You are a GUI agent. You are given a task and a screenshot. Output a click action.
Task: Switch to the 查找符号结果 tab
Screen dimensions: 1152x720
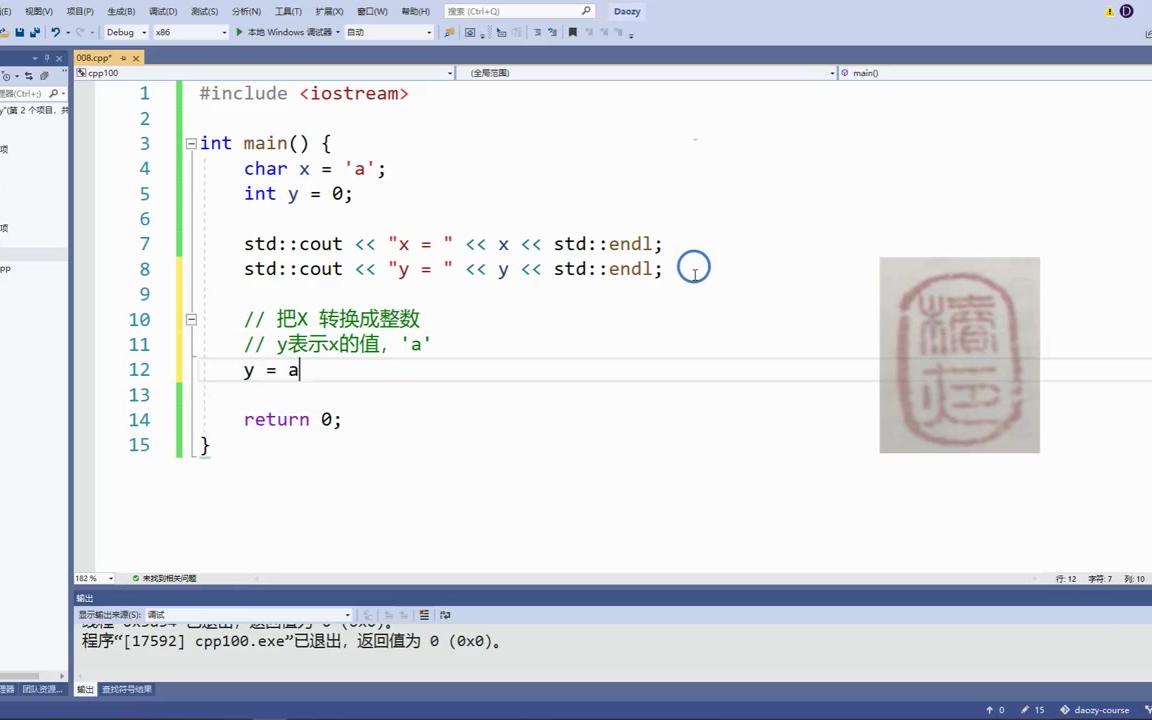(x=127, y=689)
